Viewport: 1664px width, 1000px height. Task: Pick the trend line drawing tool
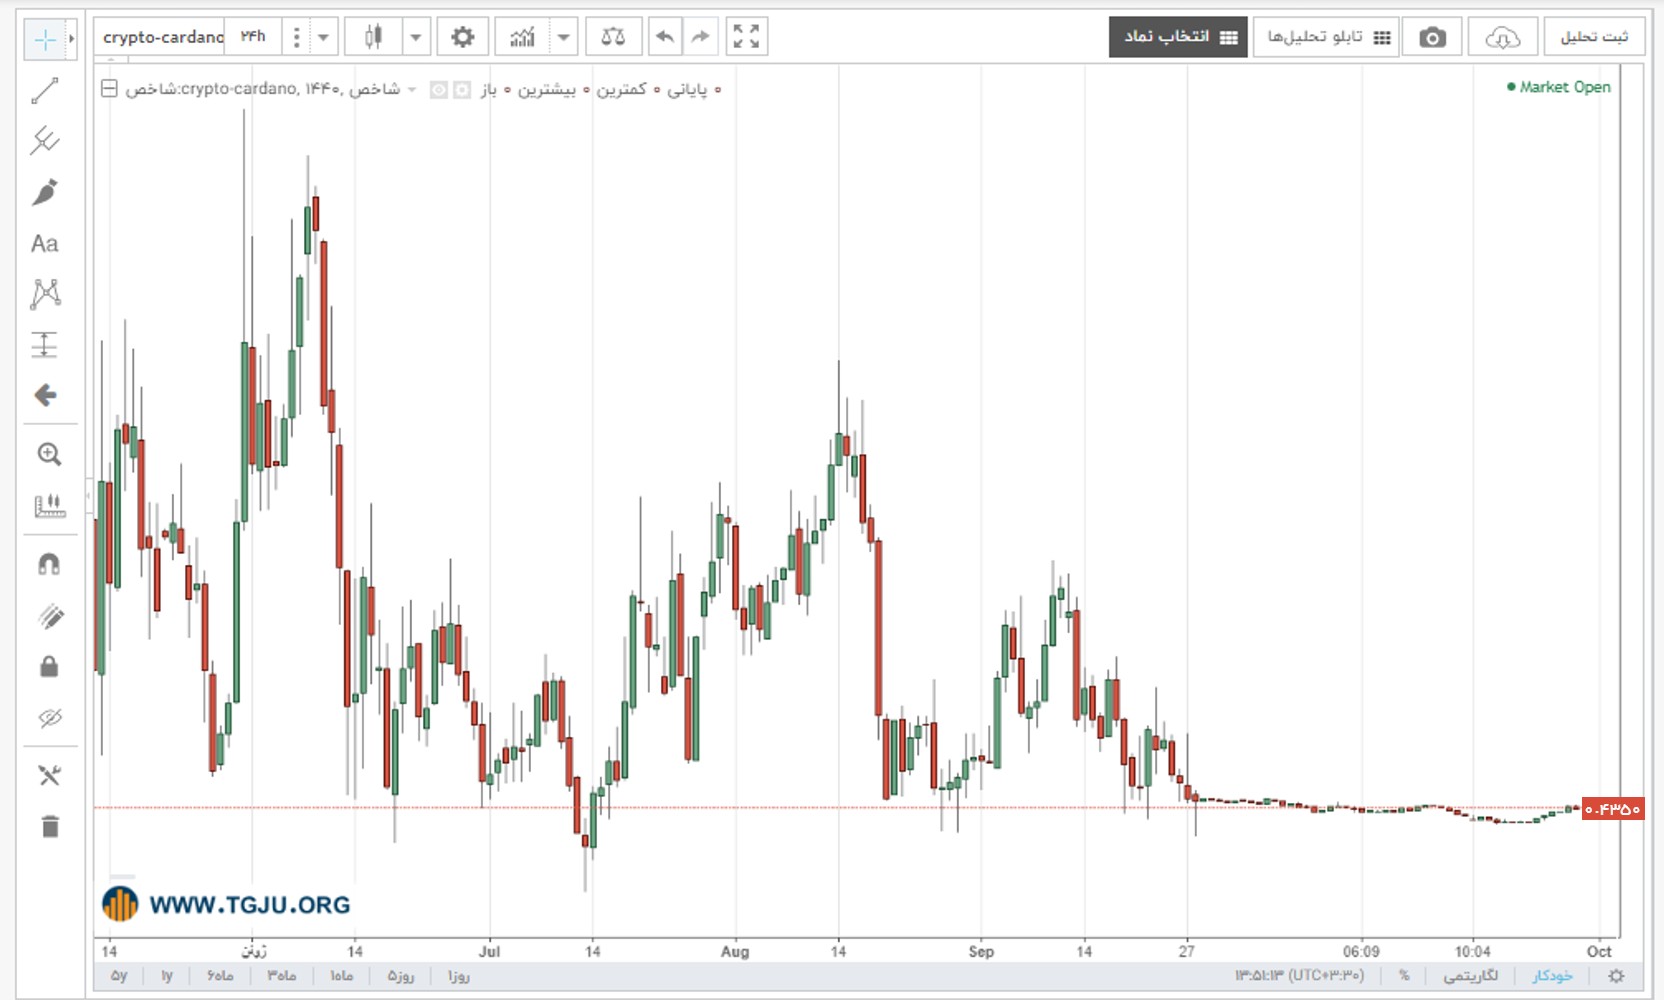click(45, 91)
